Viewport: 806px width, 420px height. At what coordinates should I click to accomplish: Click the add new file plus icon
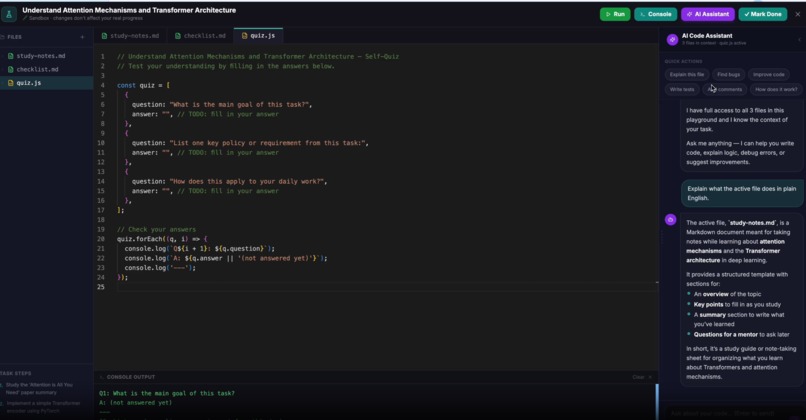(82, 37)
